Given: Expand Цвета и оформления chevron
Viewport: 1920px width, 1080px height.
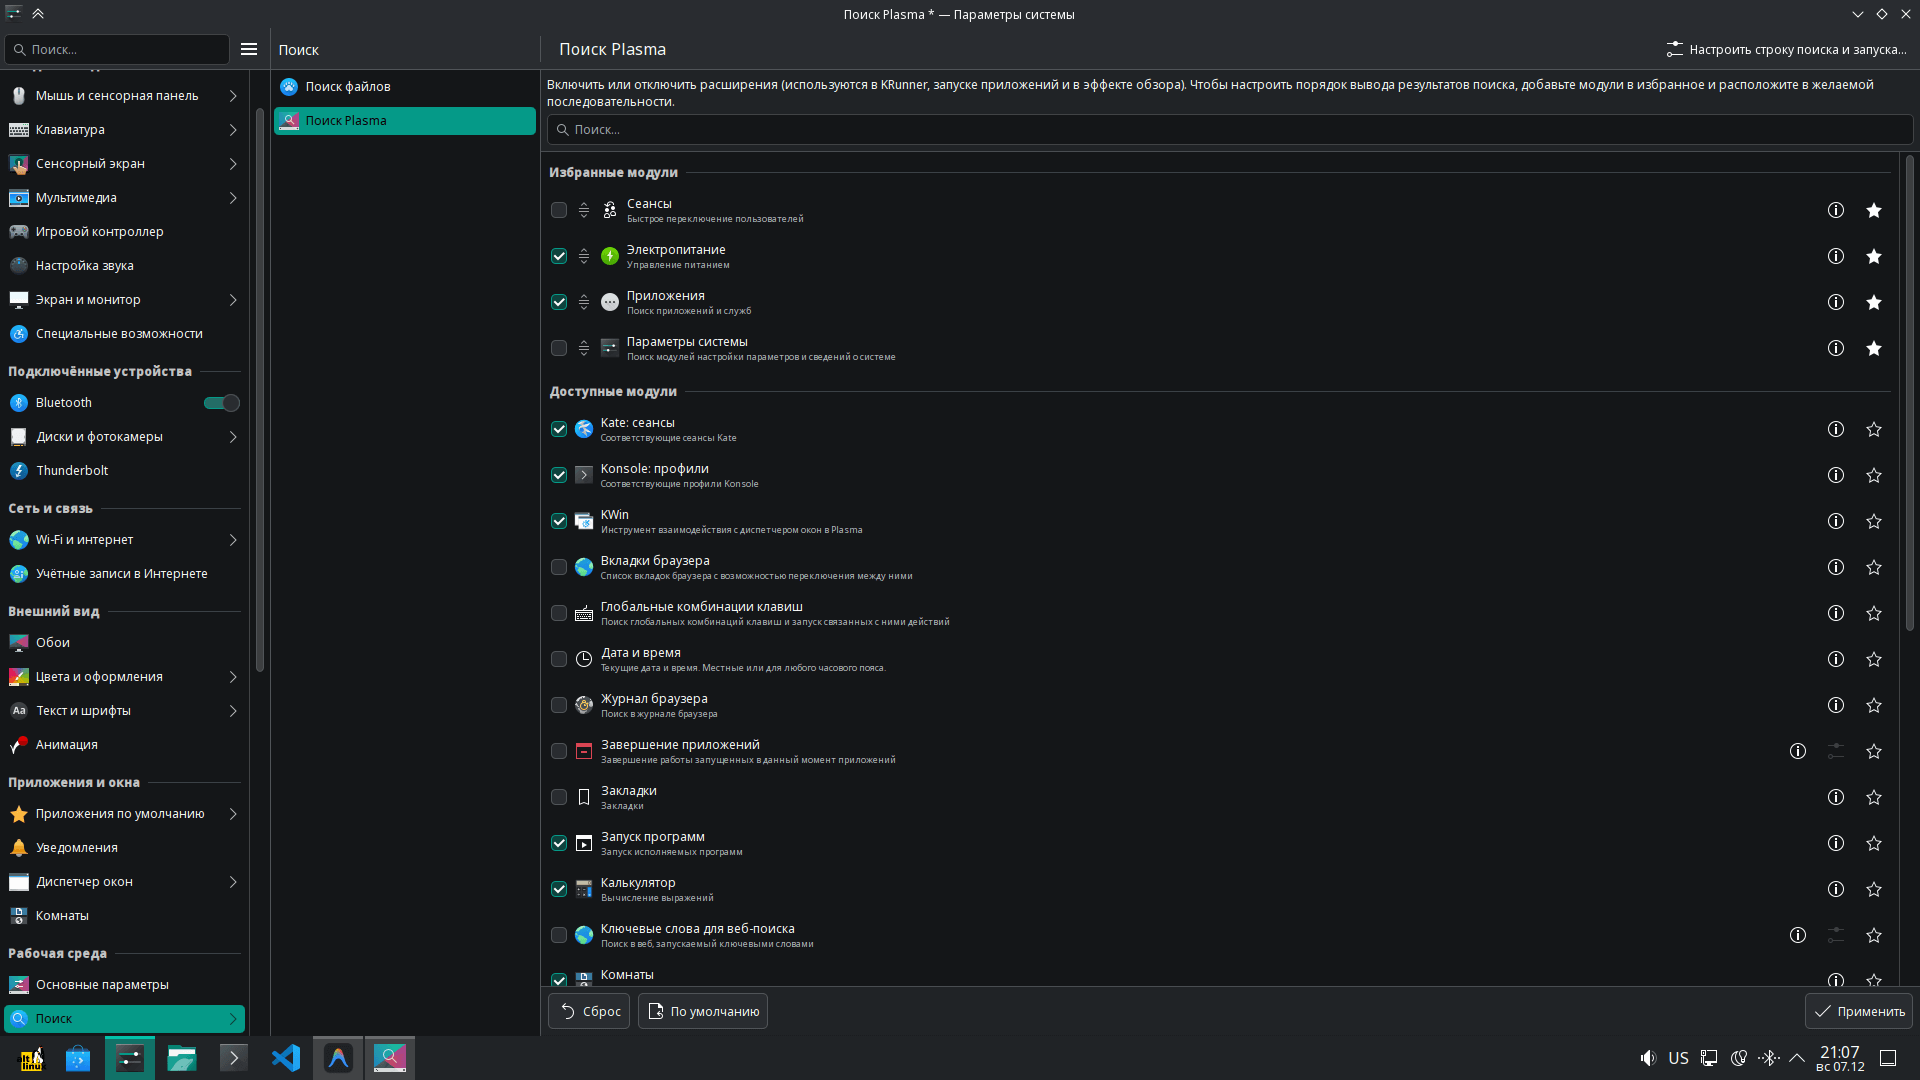Looking at the screenshot, I should click(233, 677).
